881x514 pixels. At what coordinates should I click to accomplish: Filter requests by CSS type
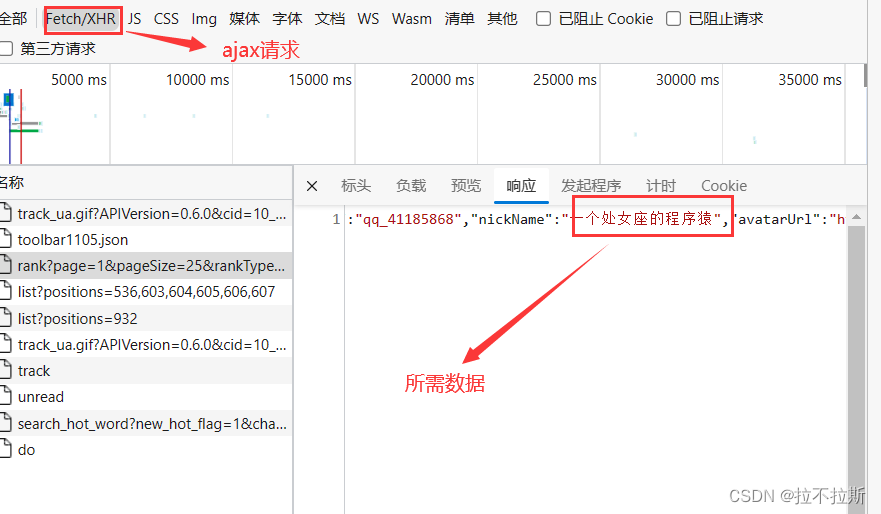[166, 19]
